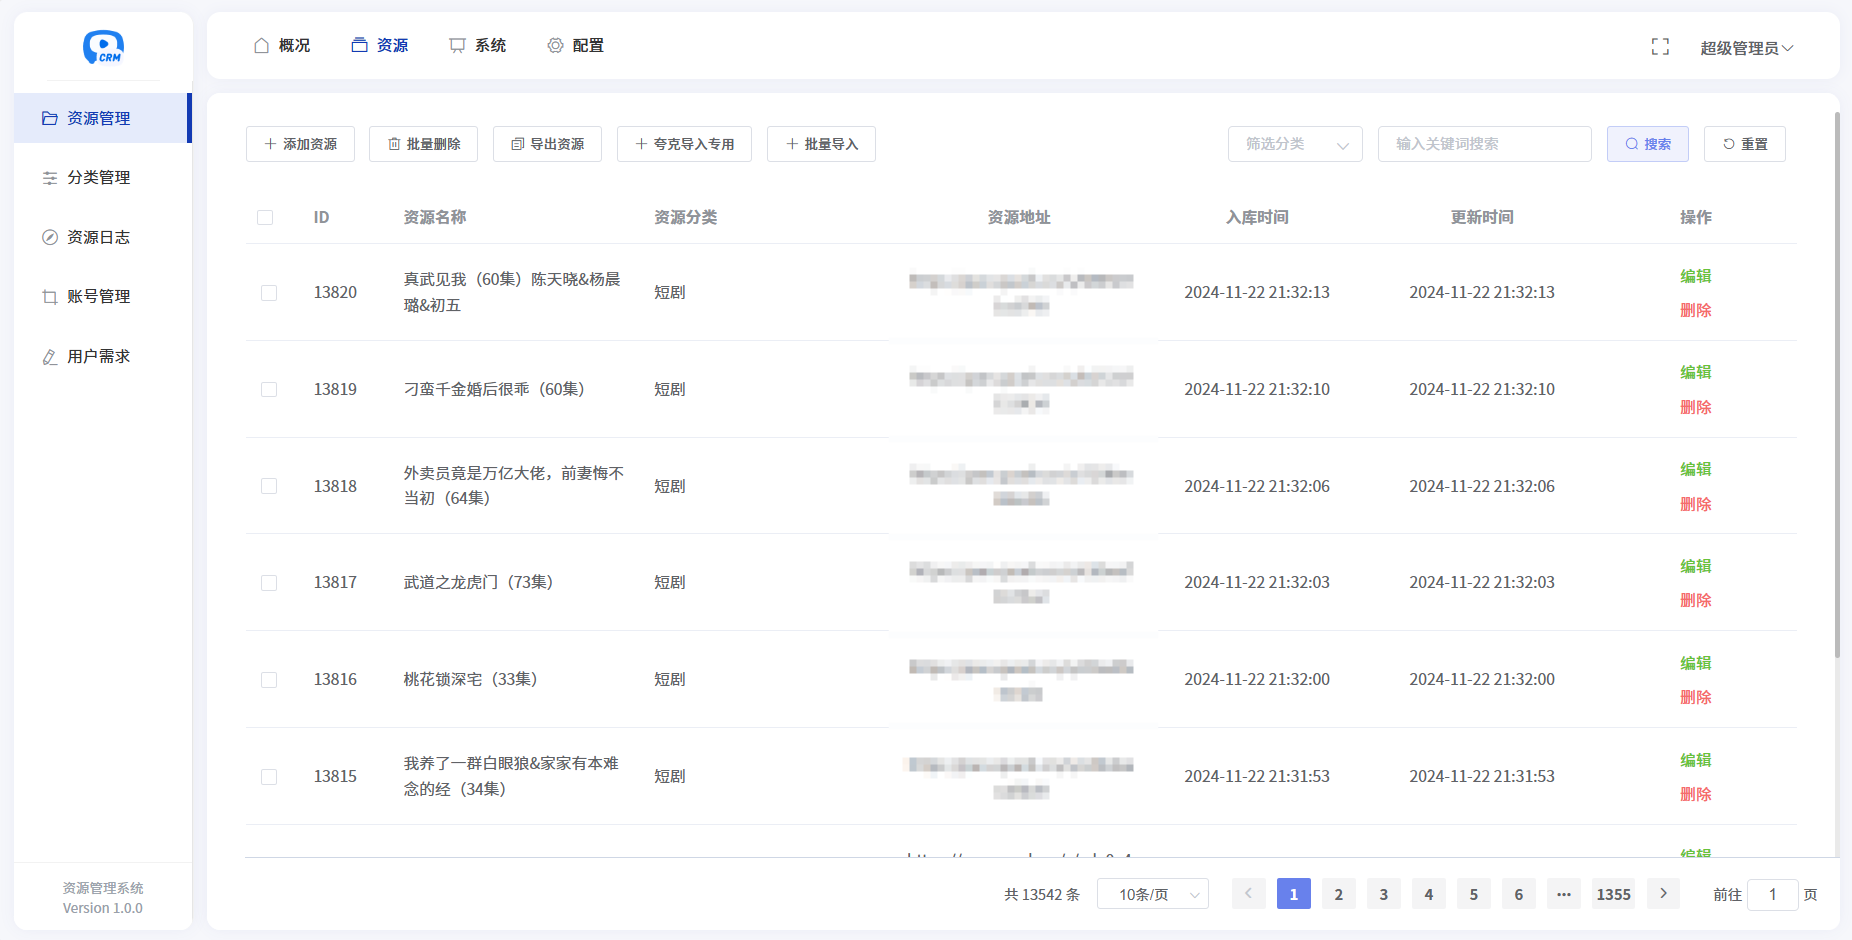
Task: Click the 入库时间 column header
Action: (1258, 218)
